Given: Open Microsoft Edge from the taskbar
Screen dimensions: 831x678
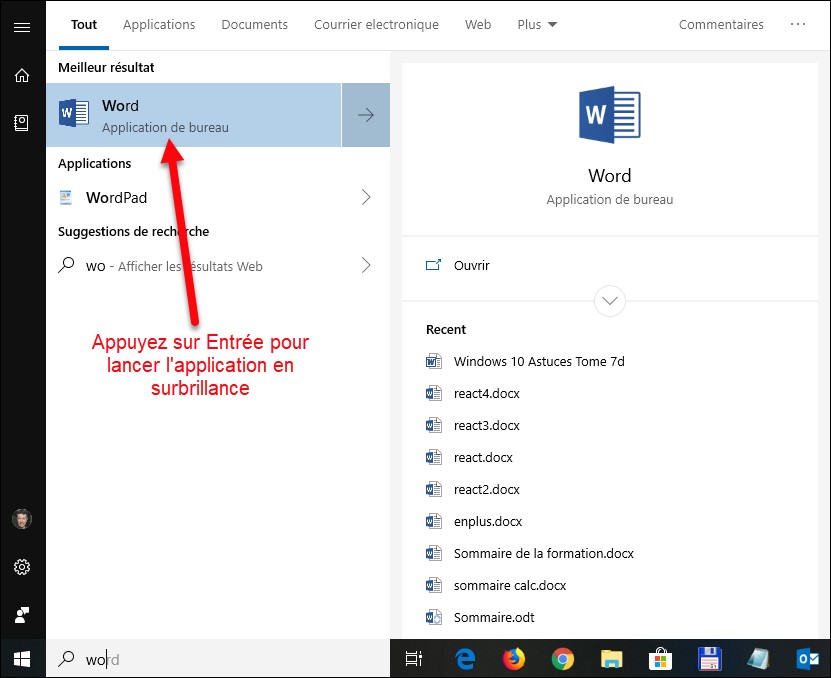Looking at the screenshot, I should 465,658.
